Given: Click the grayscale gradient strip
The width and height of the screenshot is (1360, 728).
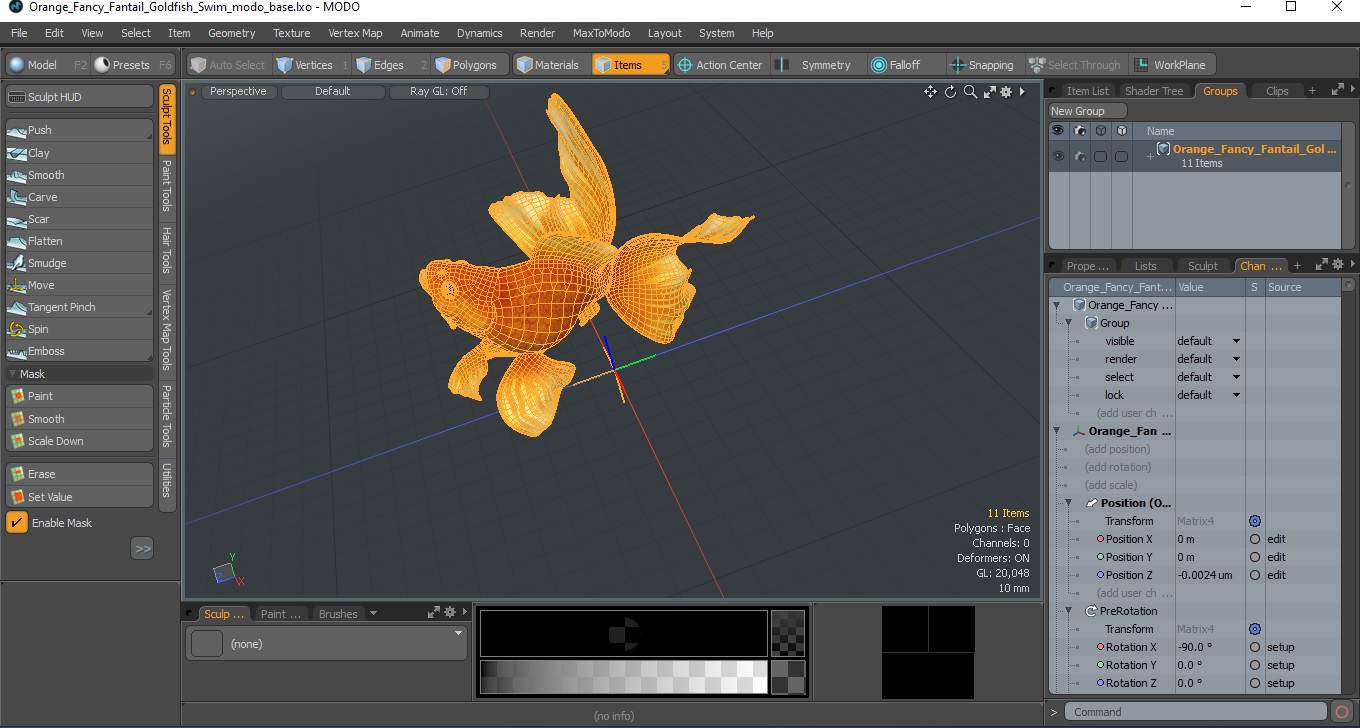Looking at the screenshot, I should click(623, 677).
